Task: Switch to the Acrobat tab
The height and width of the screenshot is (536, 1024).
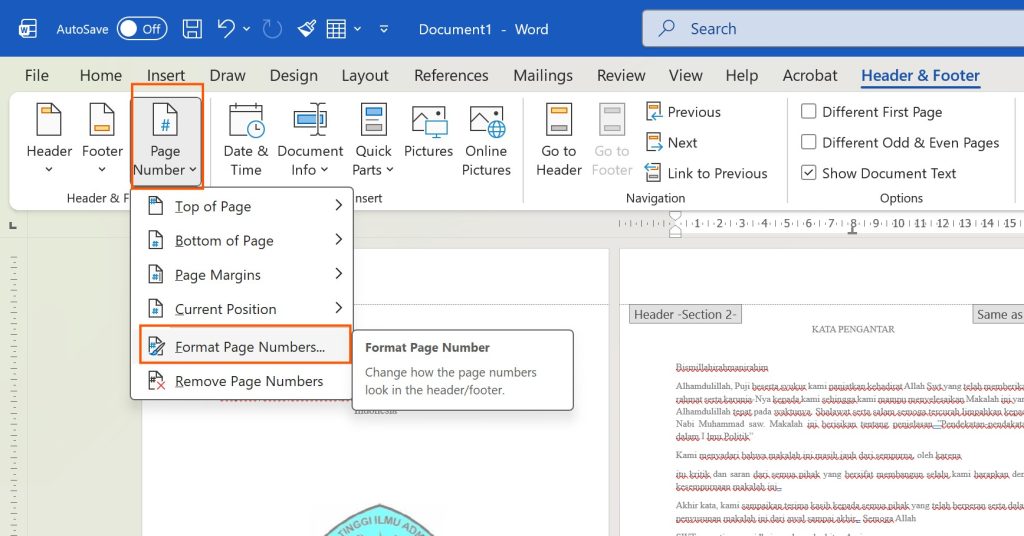Action: [810, 76]
